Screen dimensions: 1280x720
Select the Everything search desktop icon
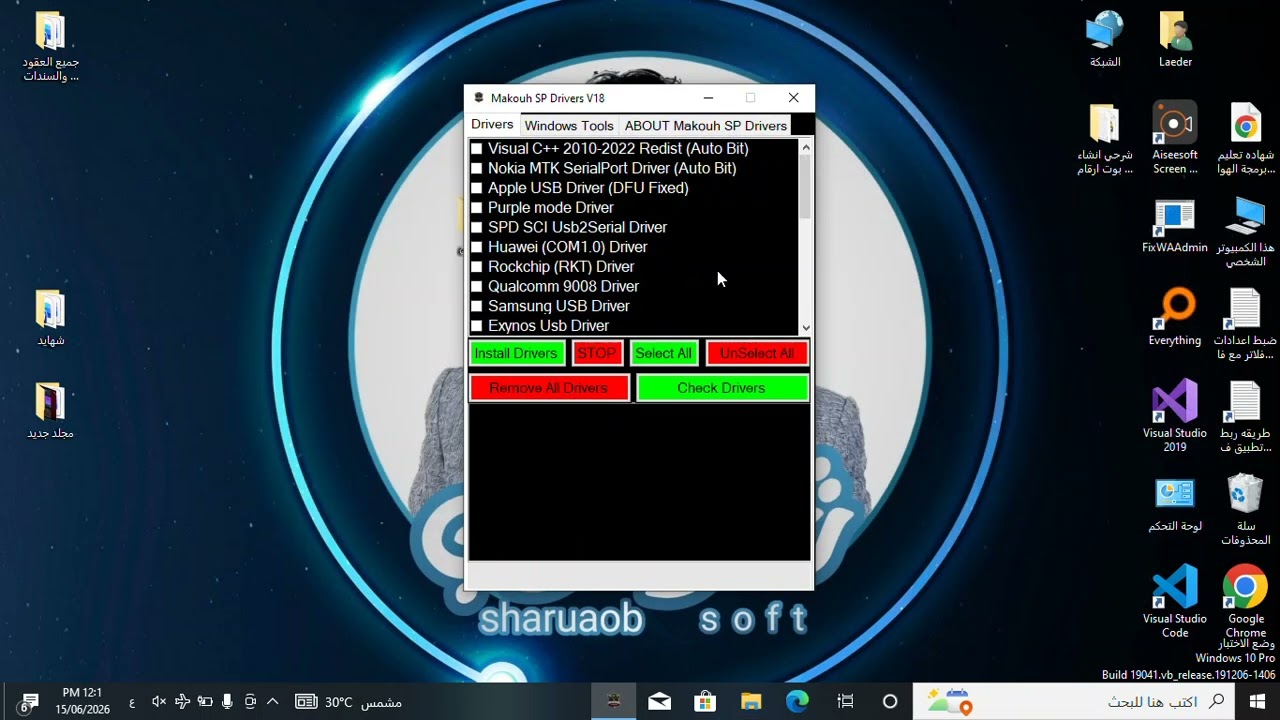[x=1175, y=317]
